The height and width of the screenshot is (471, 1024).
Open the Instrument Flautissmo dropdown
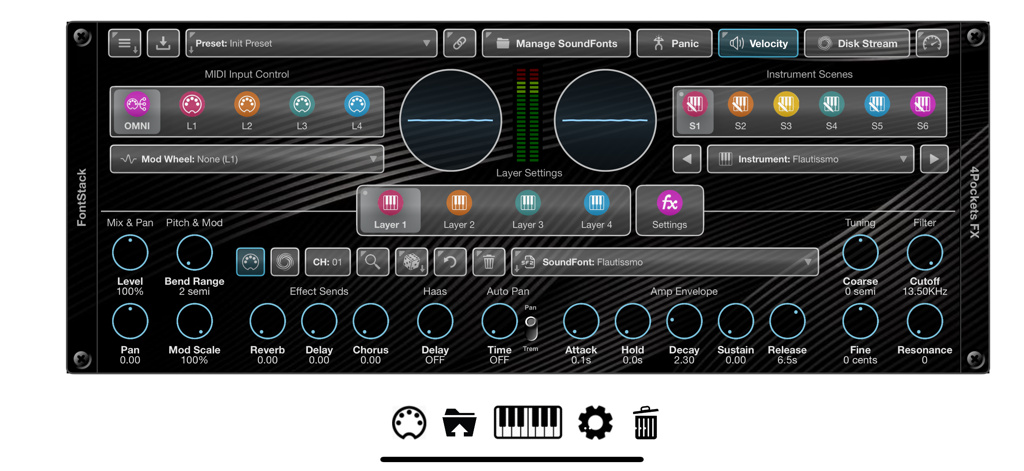click(810, 159)
